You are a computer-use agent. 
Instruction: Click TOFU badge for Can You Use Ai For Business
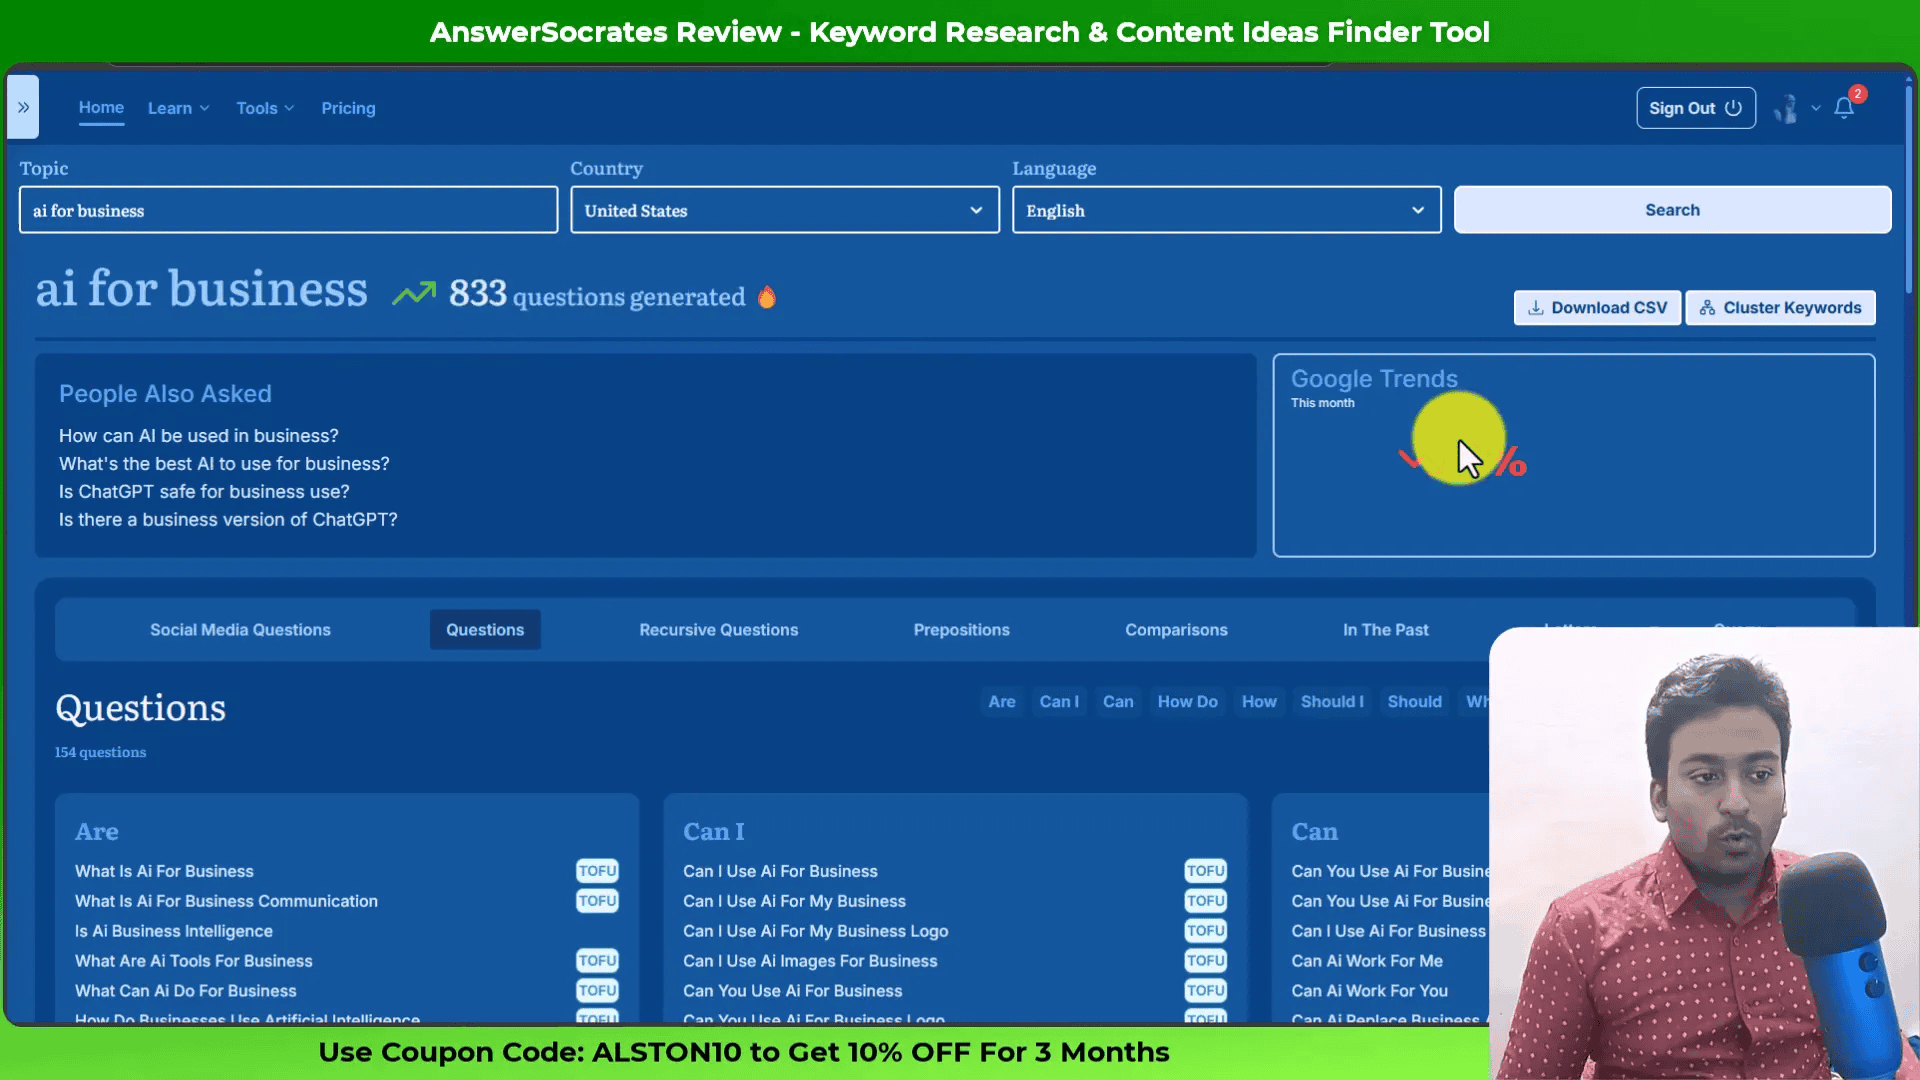1206,991
